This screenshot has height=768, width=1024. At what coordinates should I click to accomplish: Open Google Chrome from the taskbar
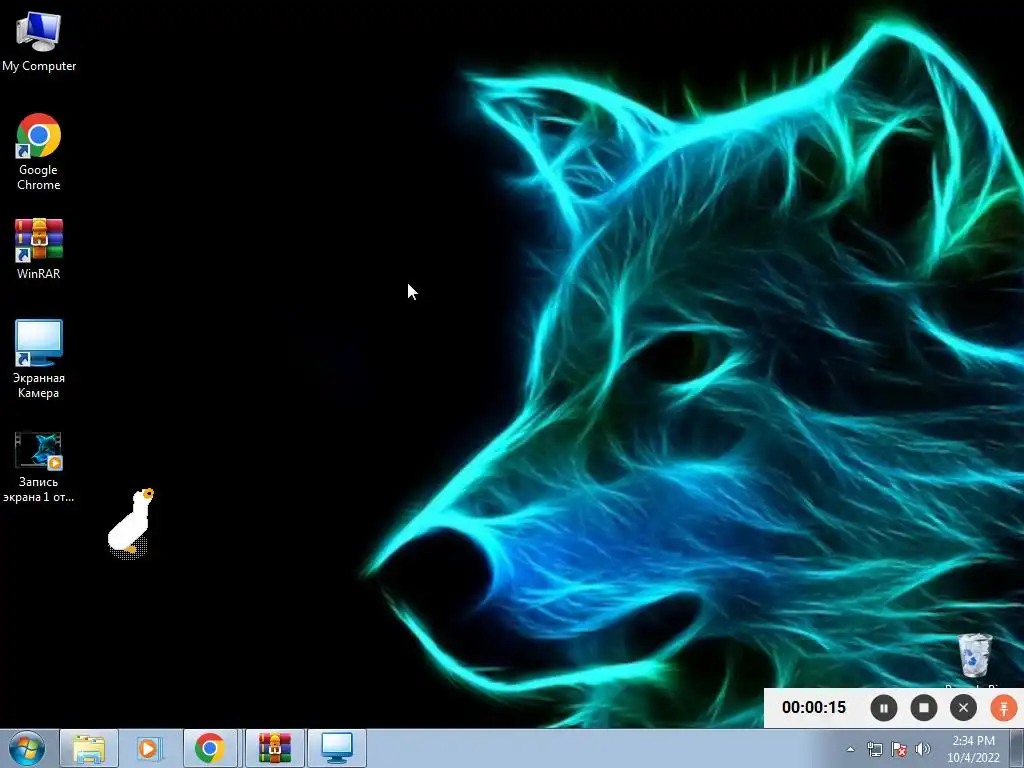(210, 748)
